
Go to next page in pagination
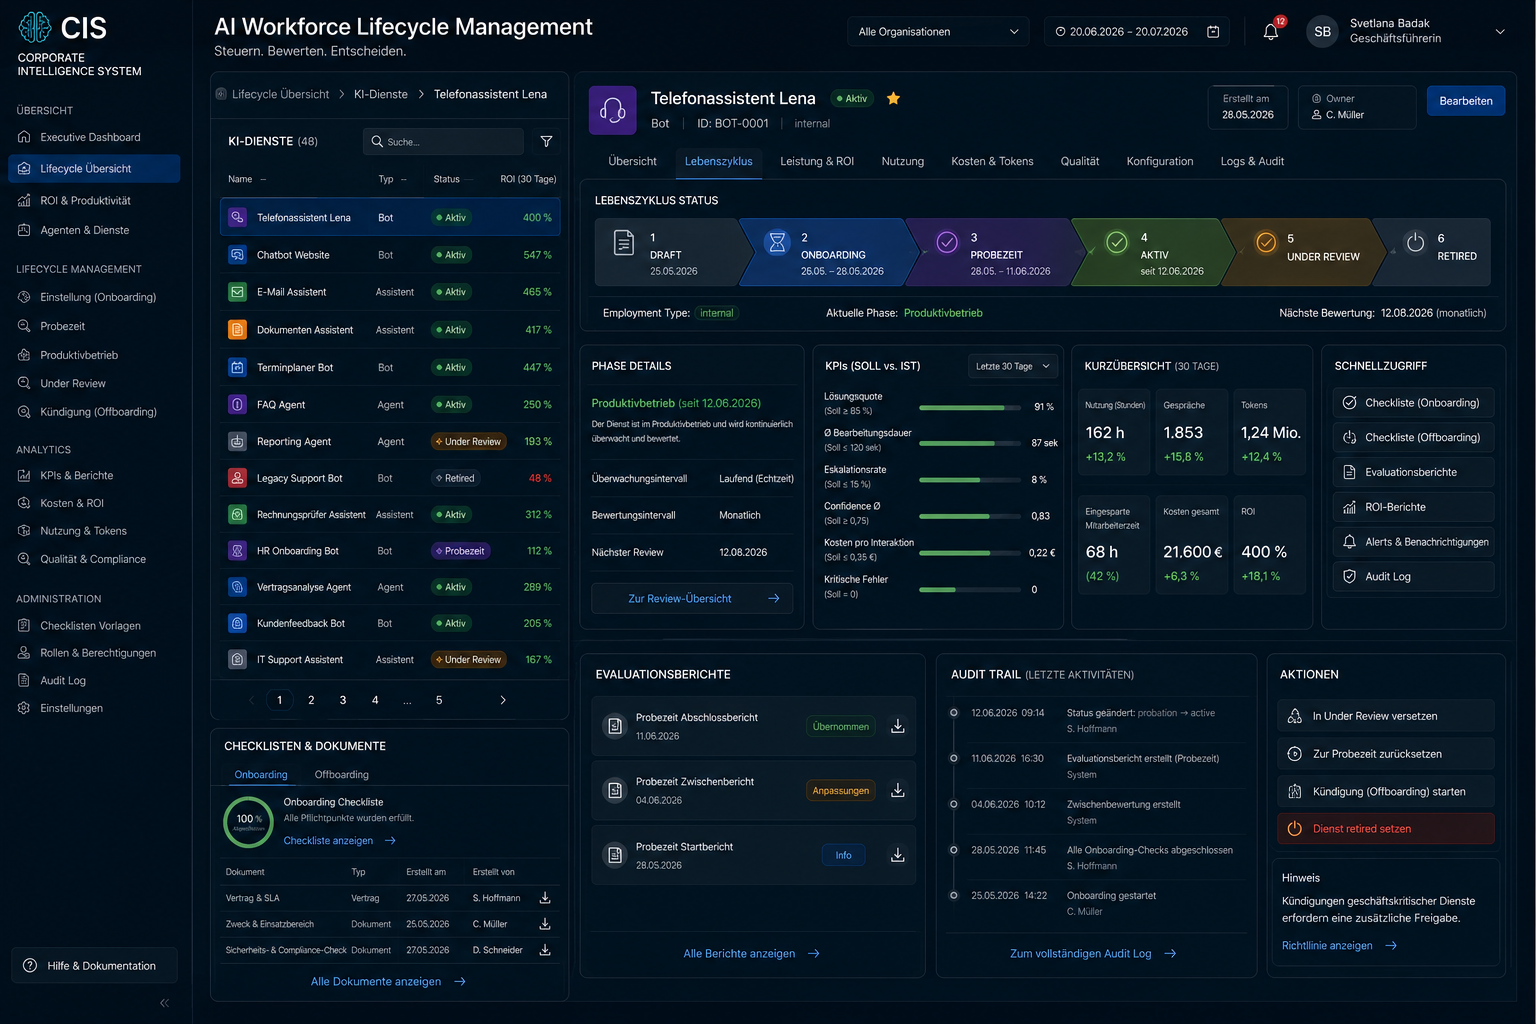[x=503, y=700]
